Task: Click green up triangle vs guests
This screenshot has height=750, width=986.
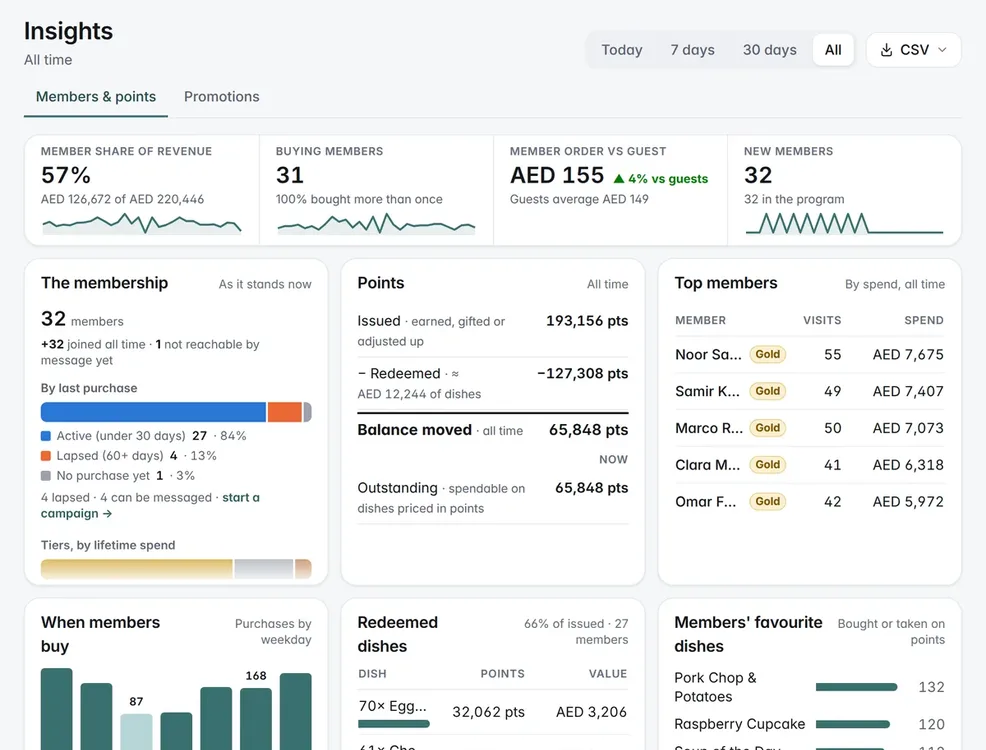Action: 619,179
